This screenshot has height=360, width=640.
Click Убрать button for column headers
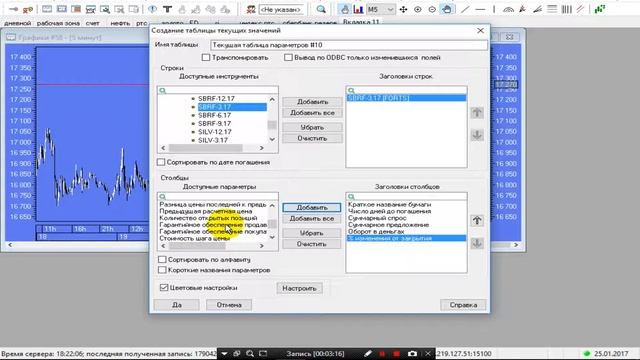(312, 233)
